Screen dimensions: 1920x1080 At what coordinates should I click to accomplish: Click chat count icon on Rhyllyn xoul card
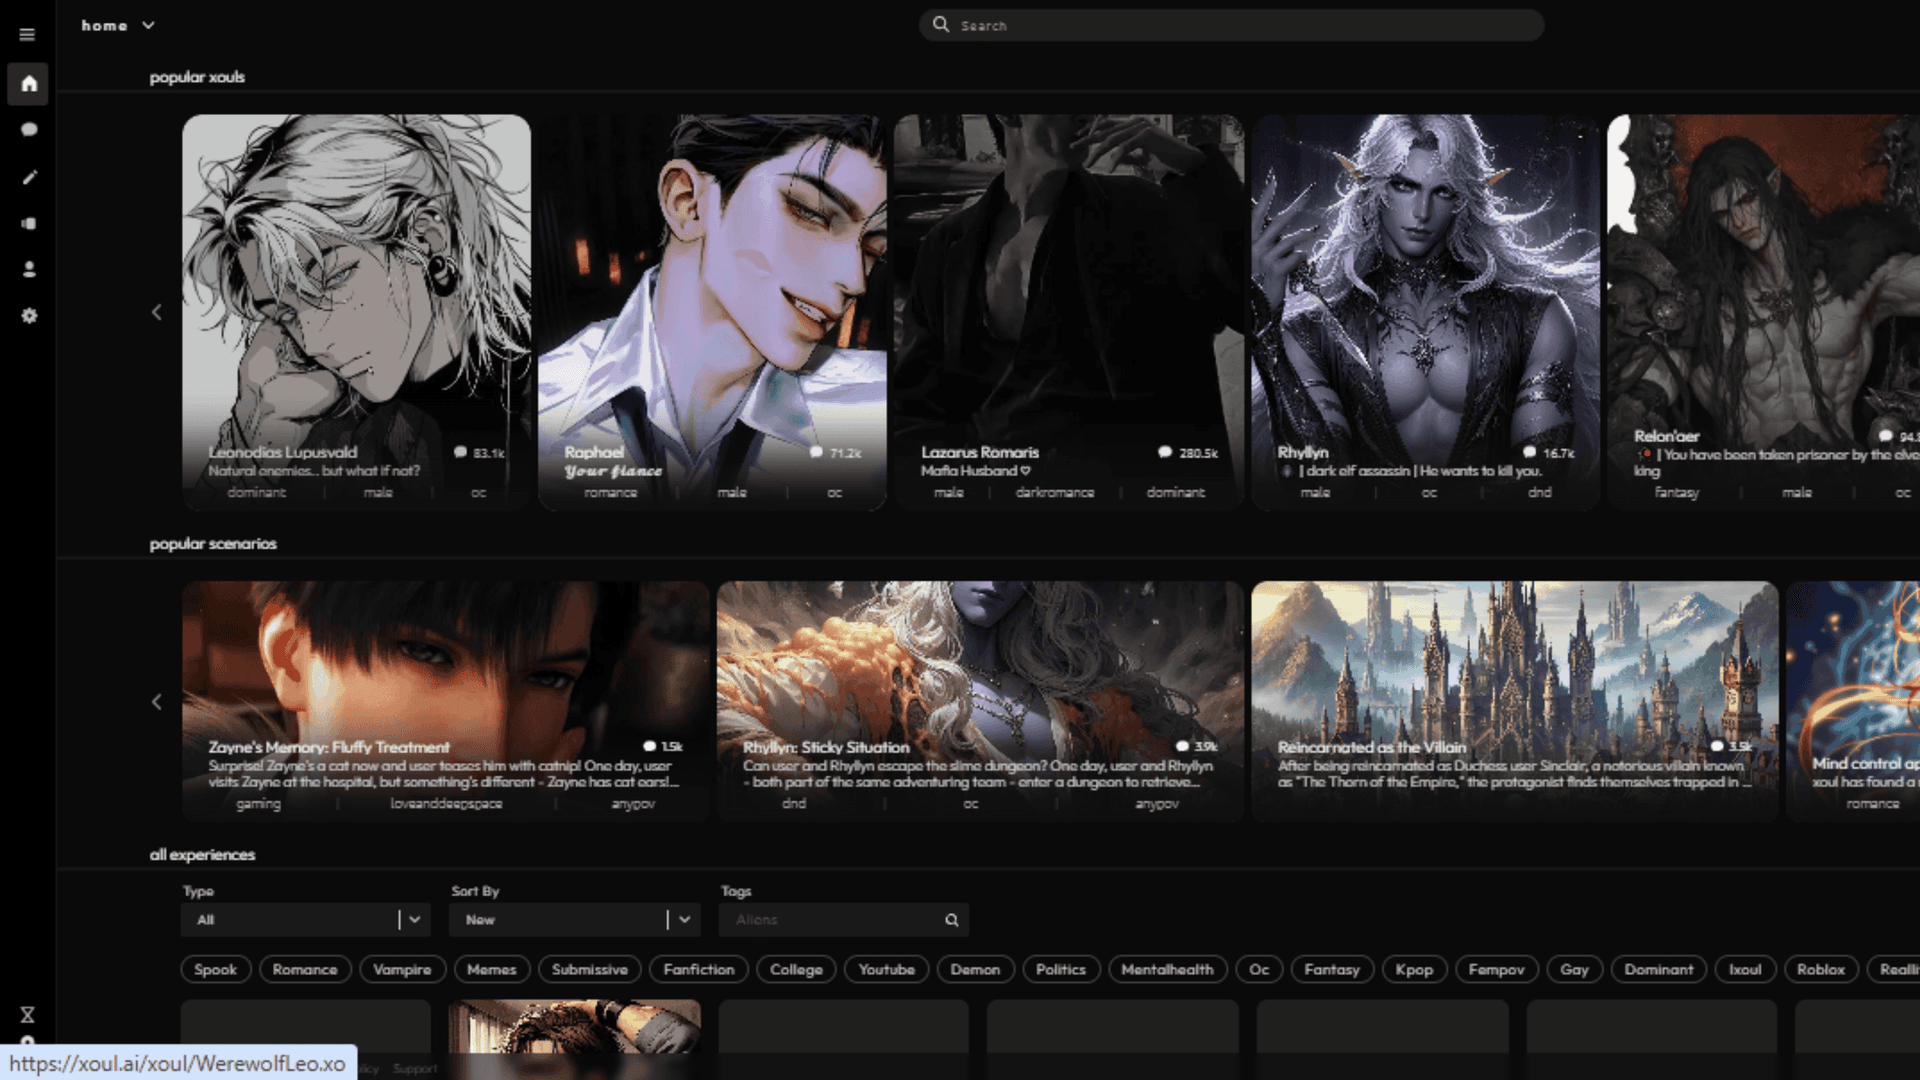[1529, 453]
